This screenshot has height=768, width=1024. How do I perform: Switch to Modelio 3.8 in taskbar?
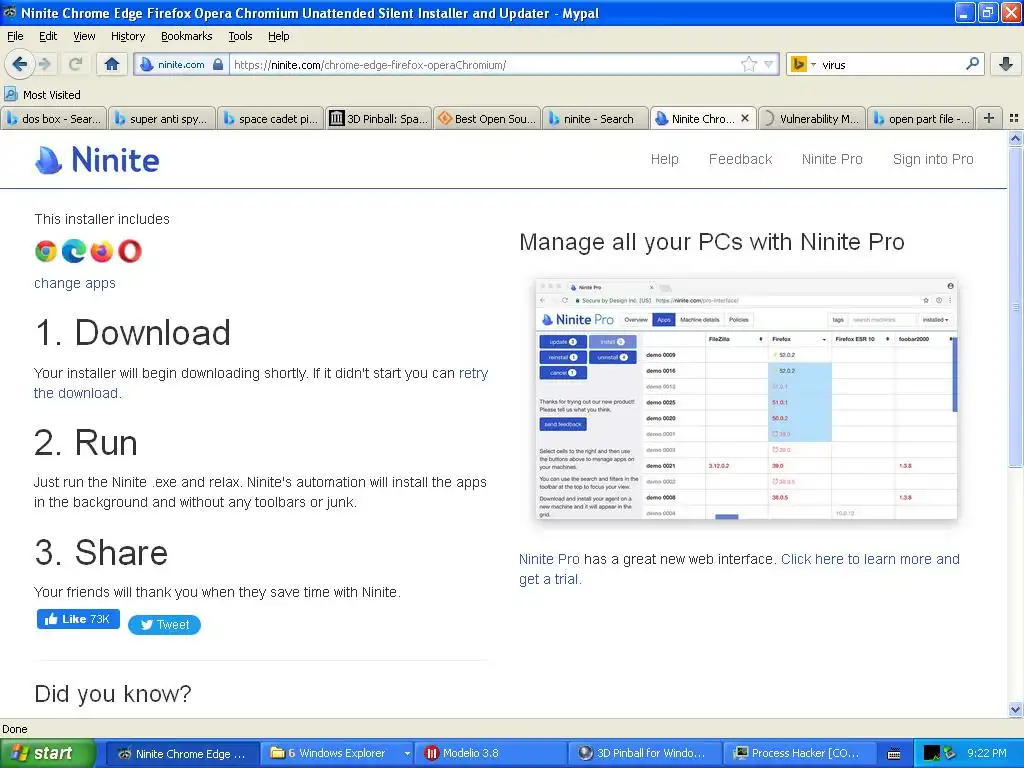[x=491, y=753]
